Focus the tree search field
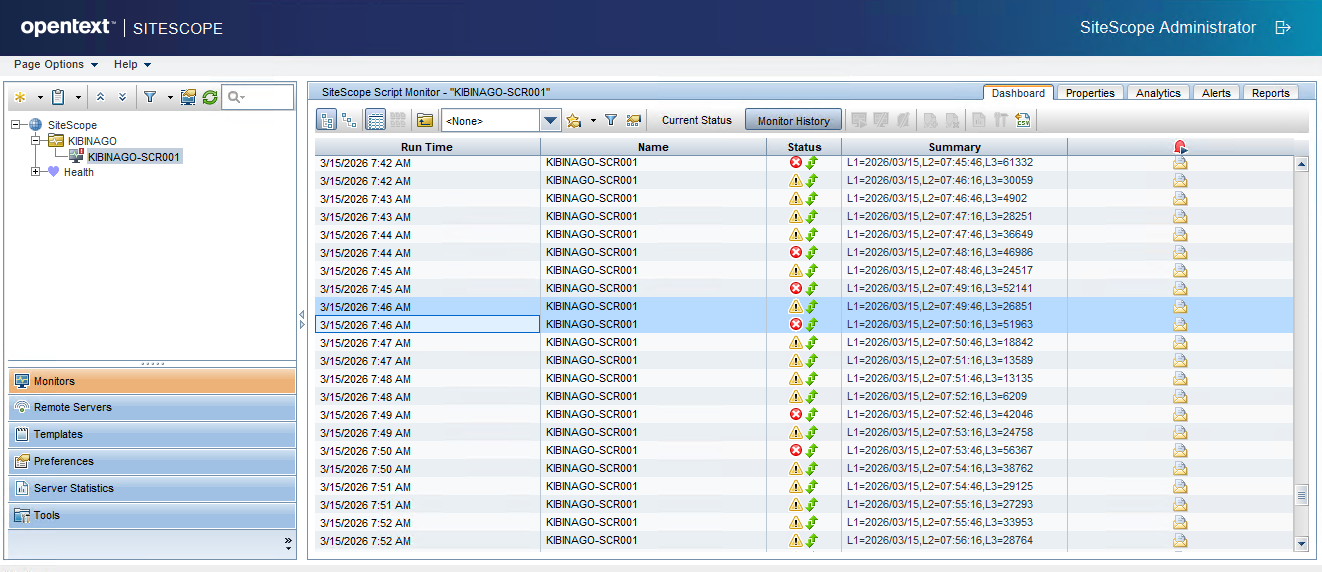 click(x=258, y=97)
